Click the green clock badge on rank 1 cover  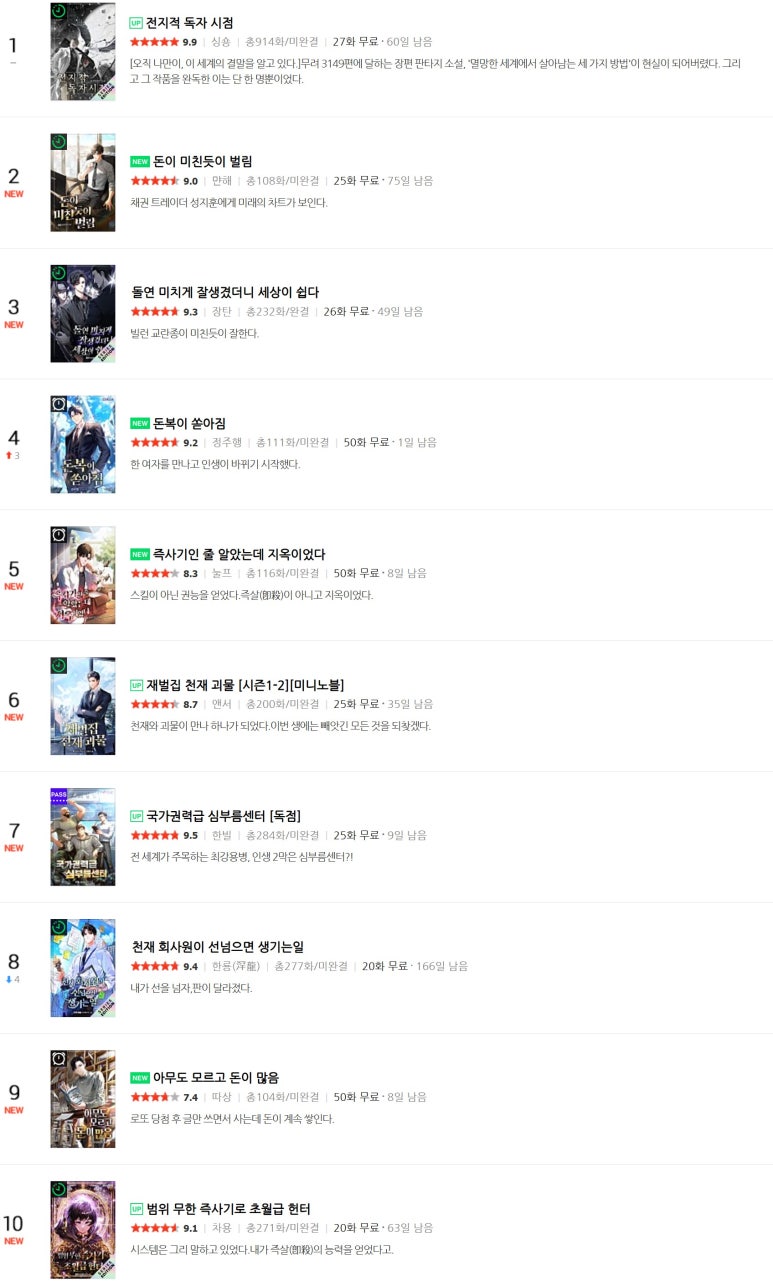59,11
